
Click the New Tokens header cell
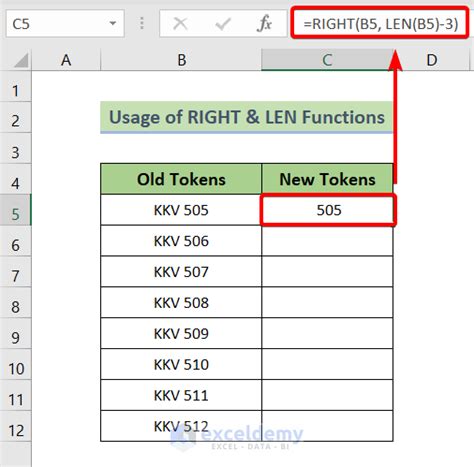(x=327, y=179)
